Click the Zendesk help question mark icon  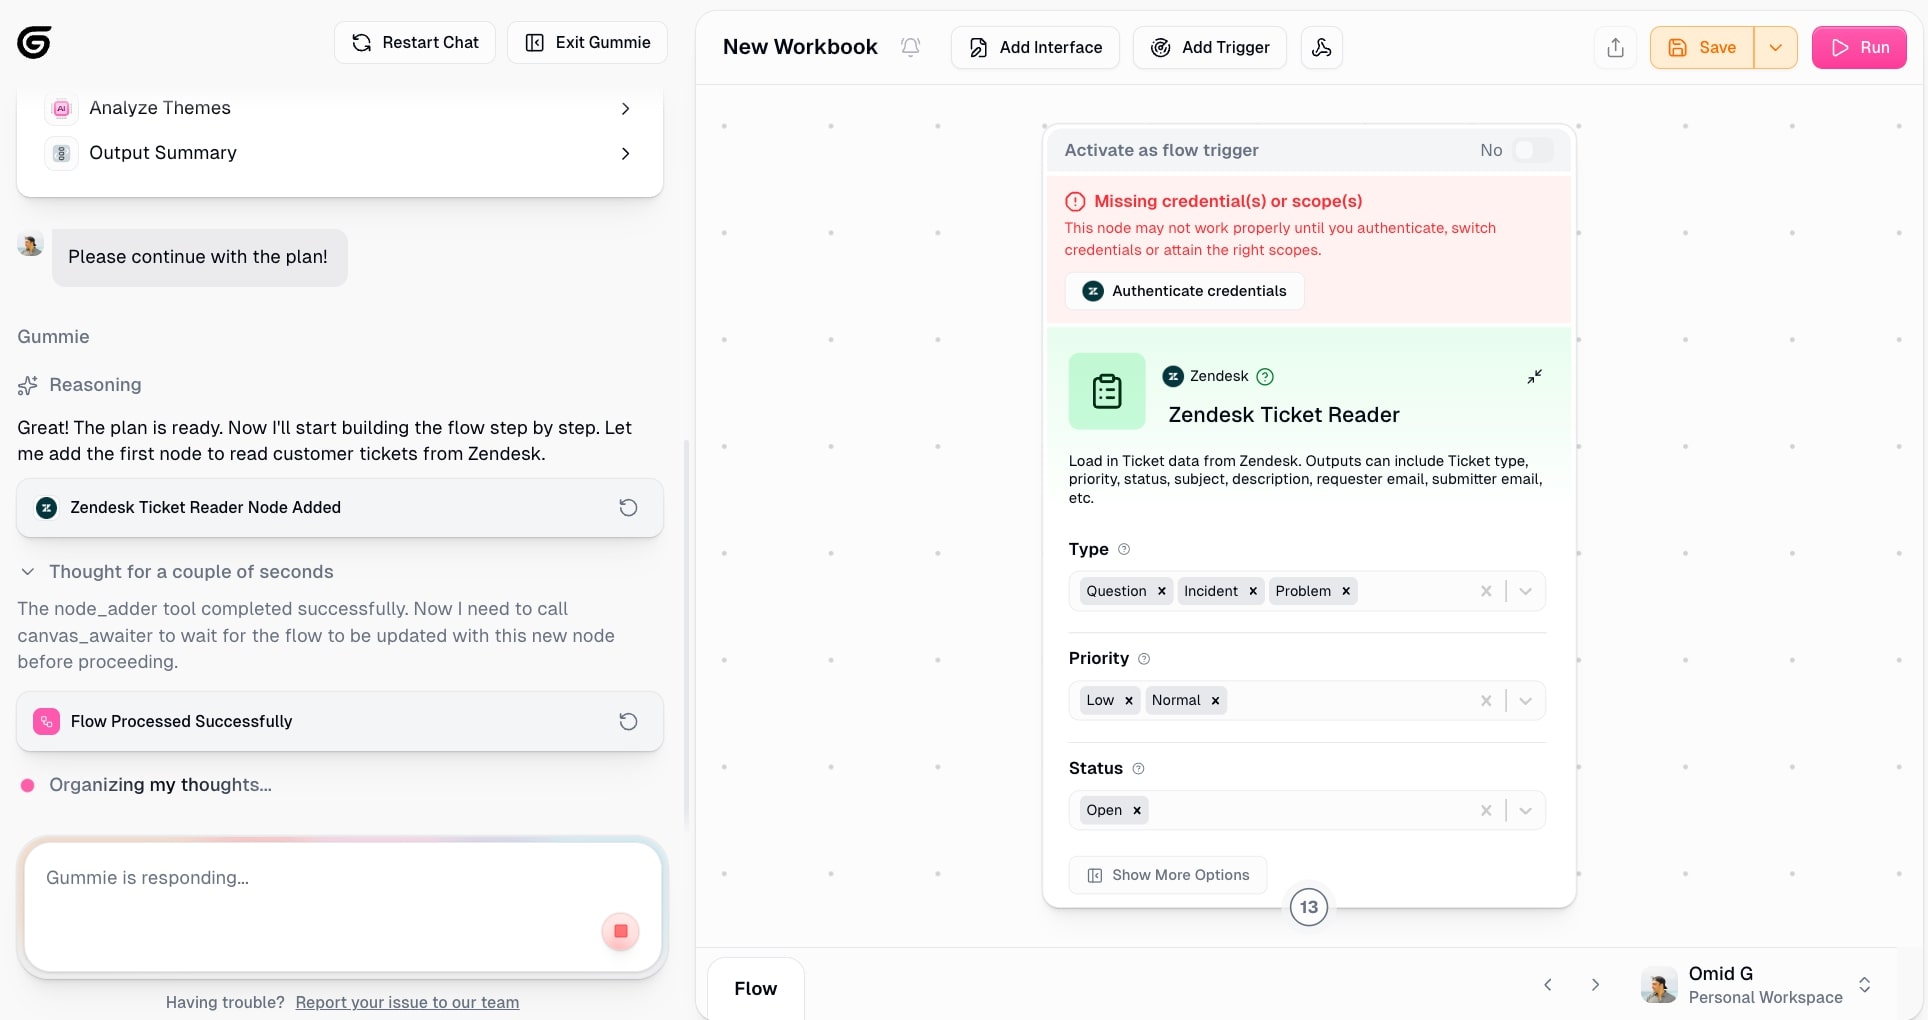(x=1265, y=377)
